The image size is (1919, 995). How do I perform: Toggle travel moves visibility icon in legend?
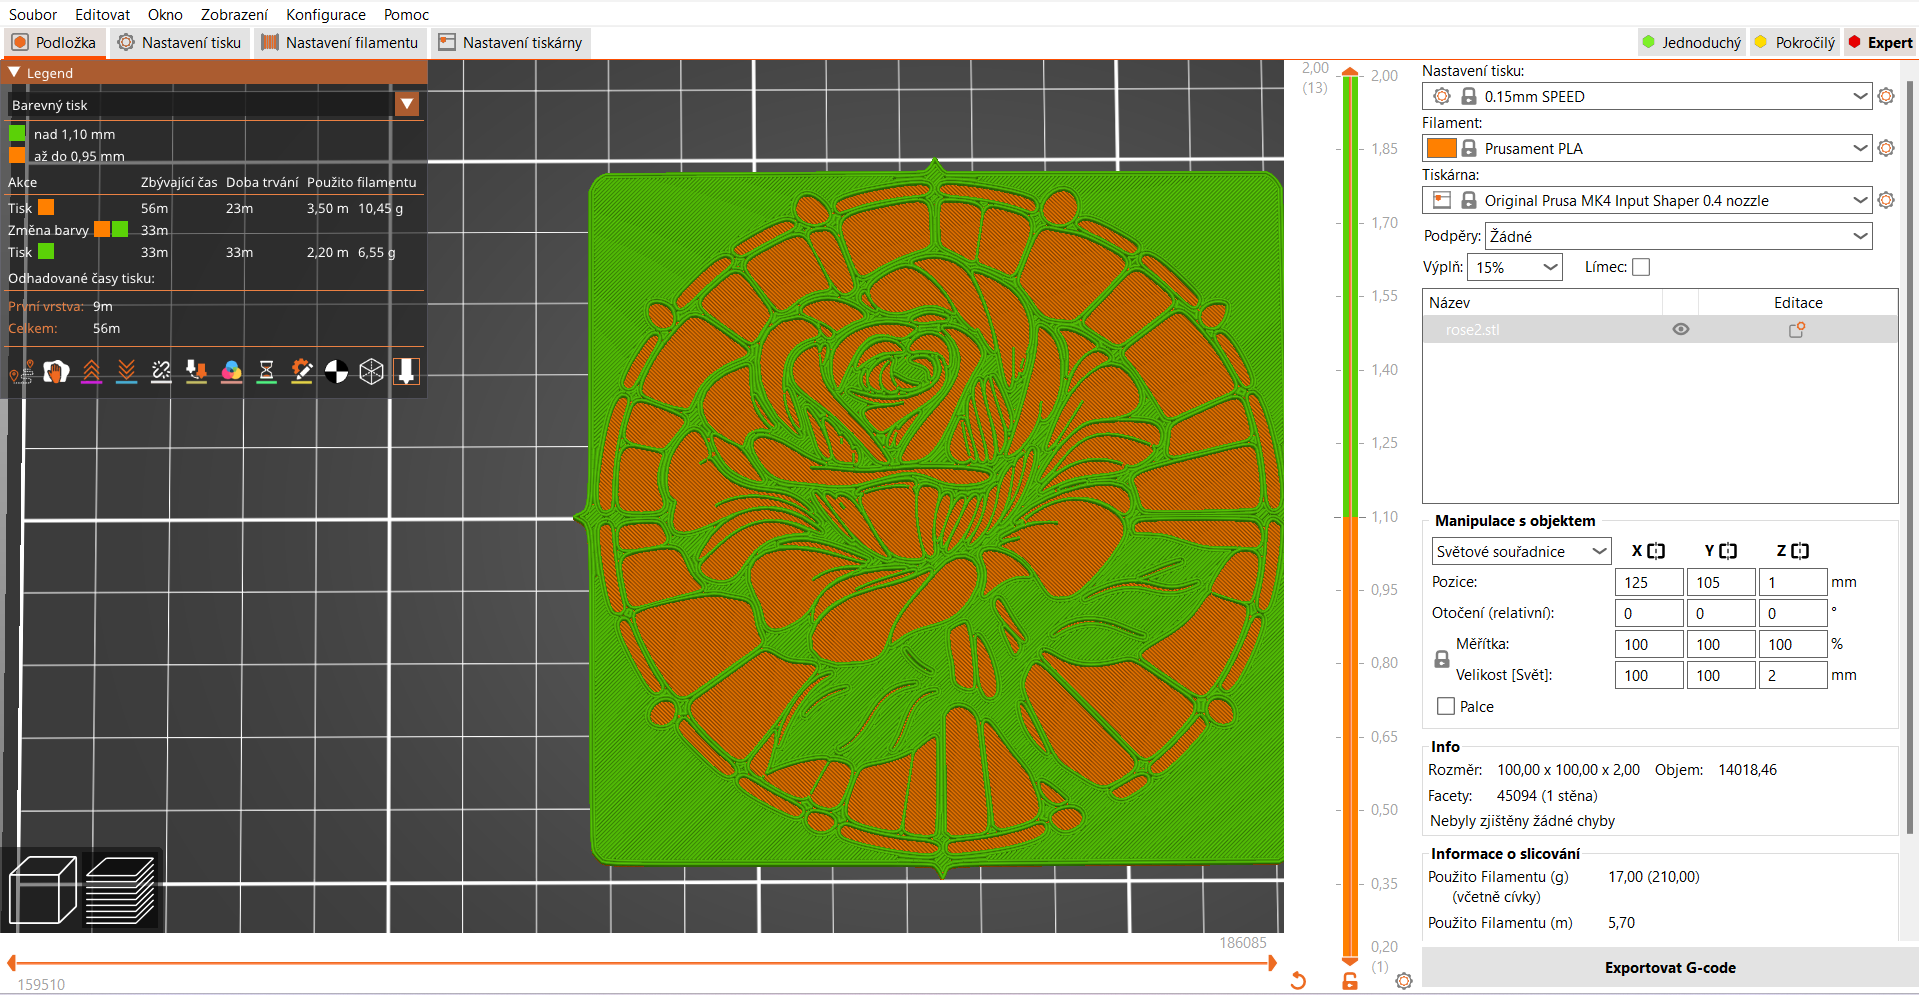[x=21, y=372]
